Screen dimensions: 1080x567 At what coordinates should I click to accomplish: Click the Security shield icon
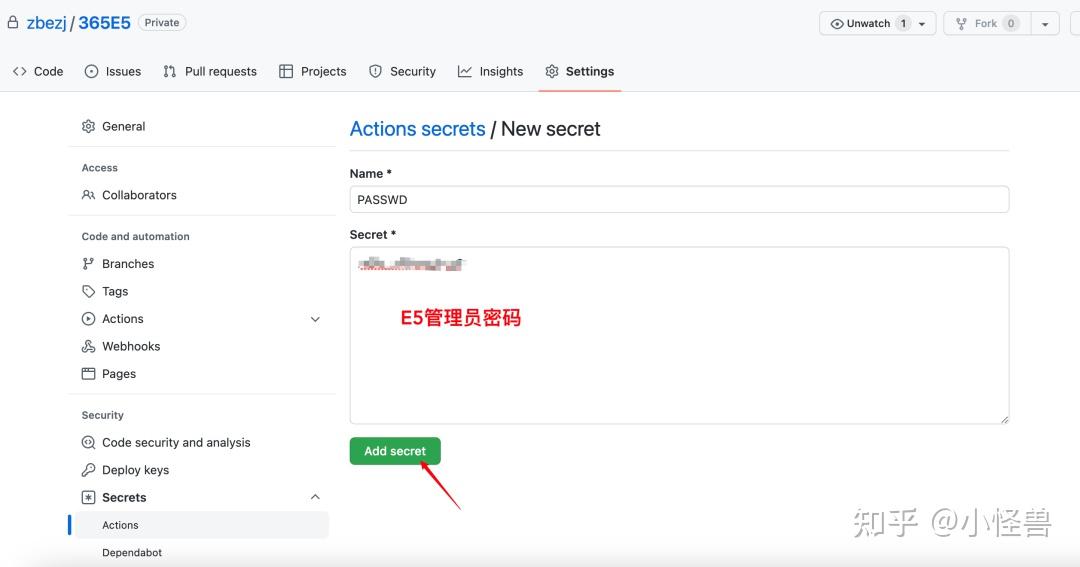(375, 72)
